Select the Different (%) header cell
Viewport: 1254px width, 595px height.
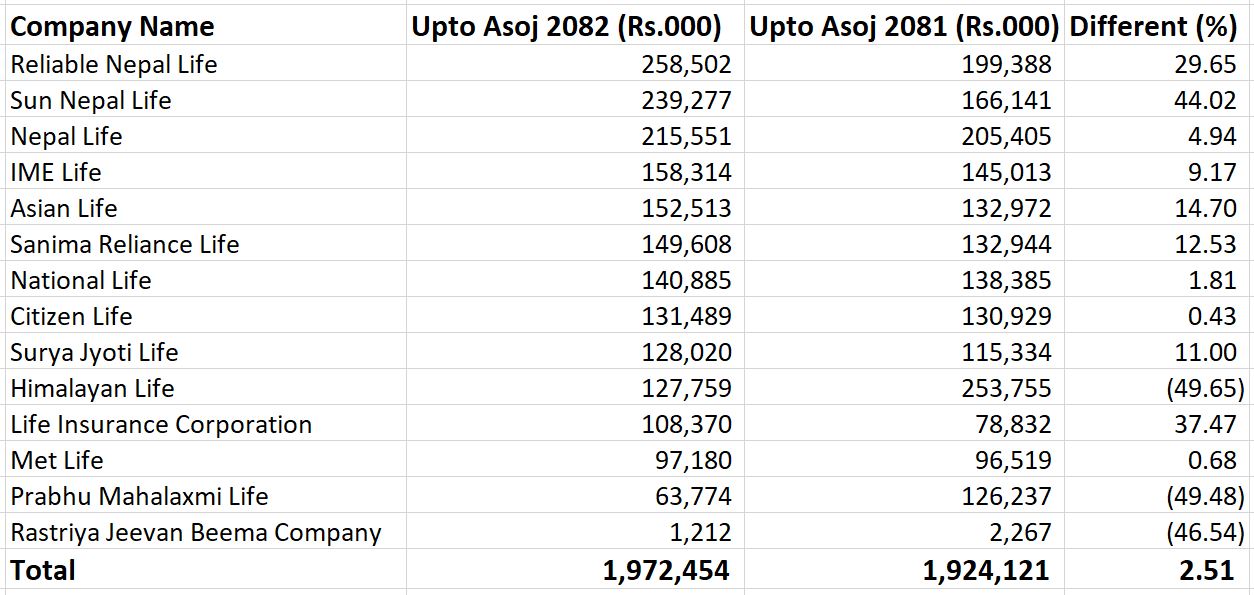click(x=1153, y=27)
